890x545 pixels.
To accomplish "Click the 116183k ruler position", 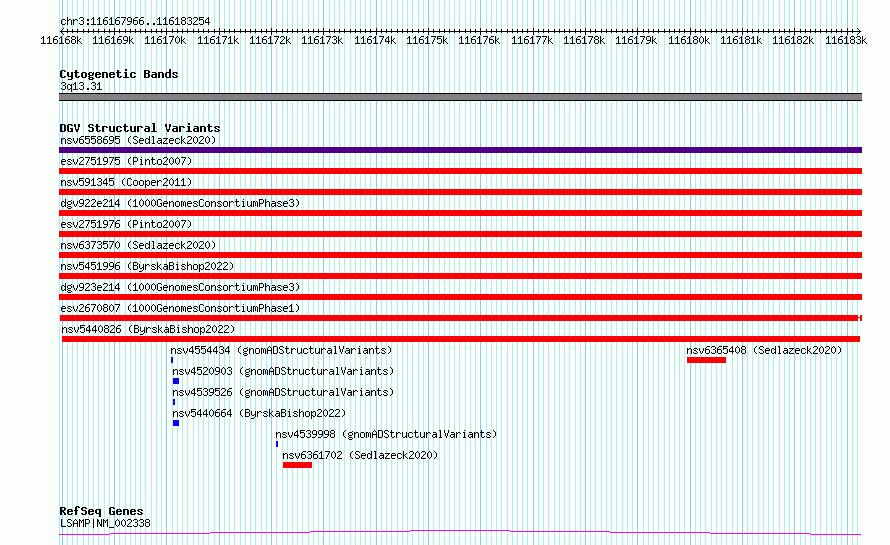I will [846, 40].
